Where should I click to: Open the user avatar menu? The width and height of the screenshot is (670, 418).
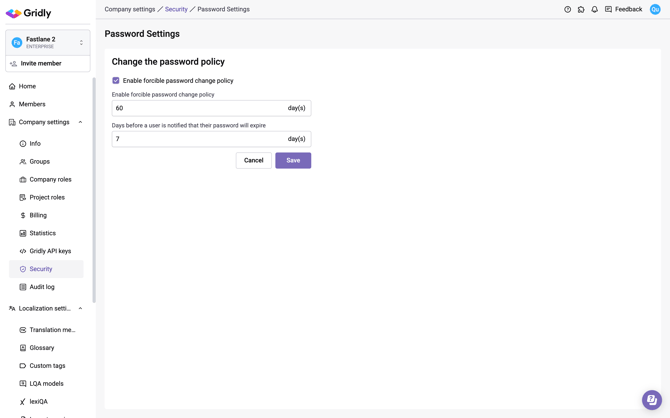tap(655, 10)
